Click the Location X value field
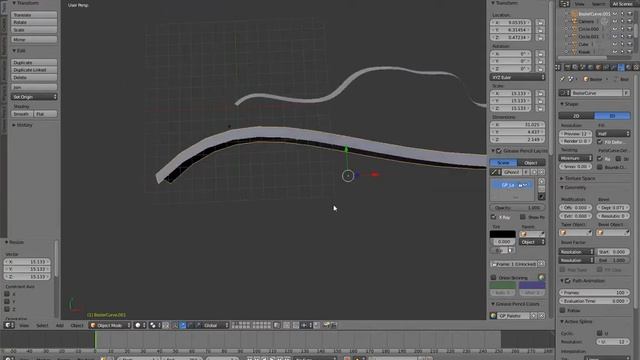Viewport: 640px width, 360px height. tap(511, 22)
